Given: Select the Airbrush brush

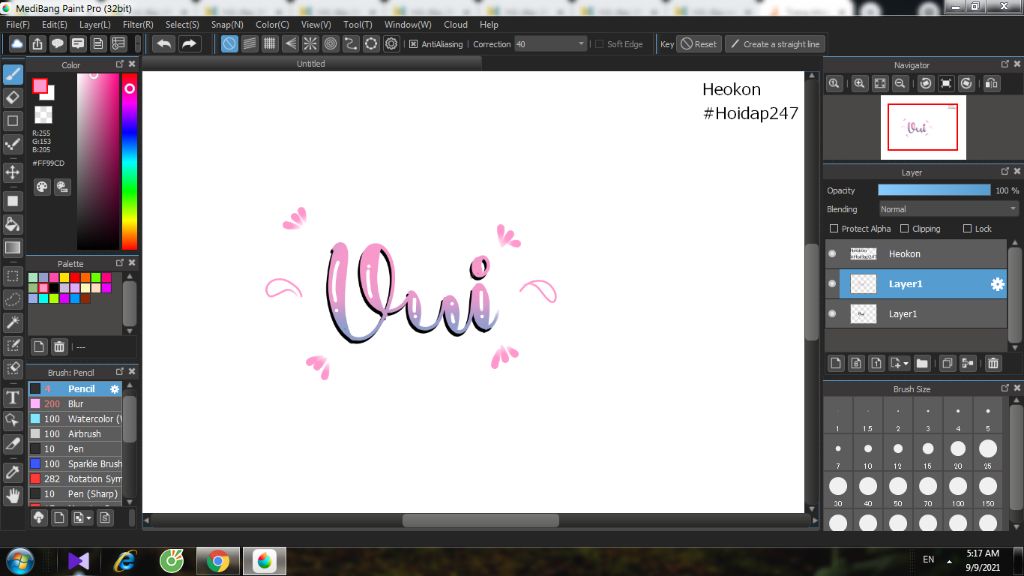Looking at the screenshot, I should click(x=75, y=434).
